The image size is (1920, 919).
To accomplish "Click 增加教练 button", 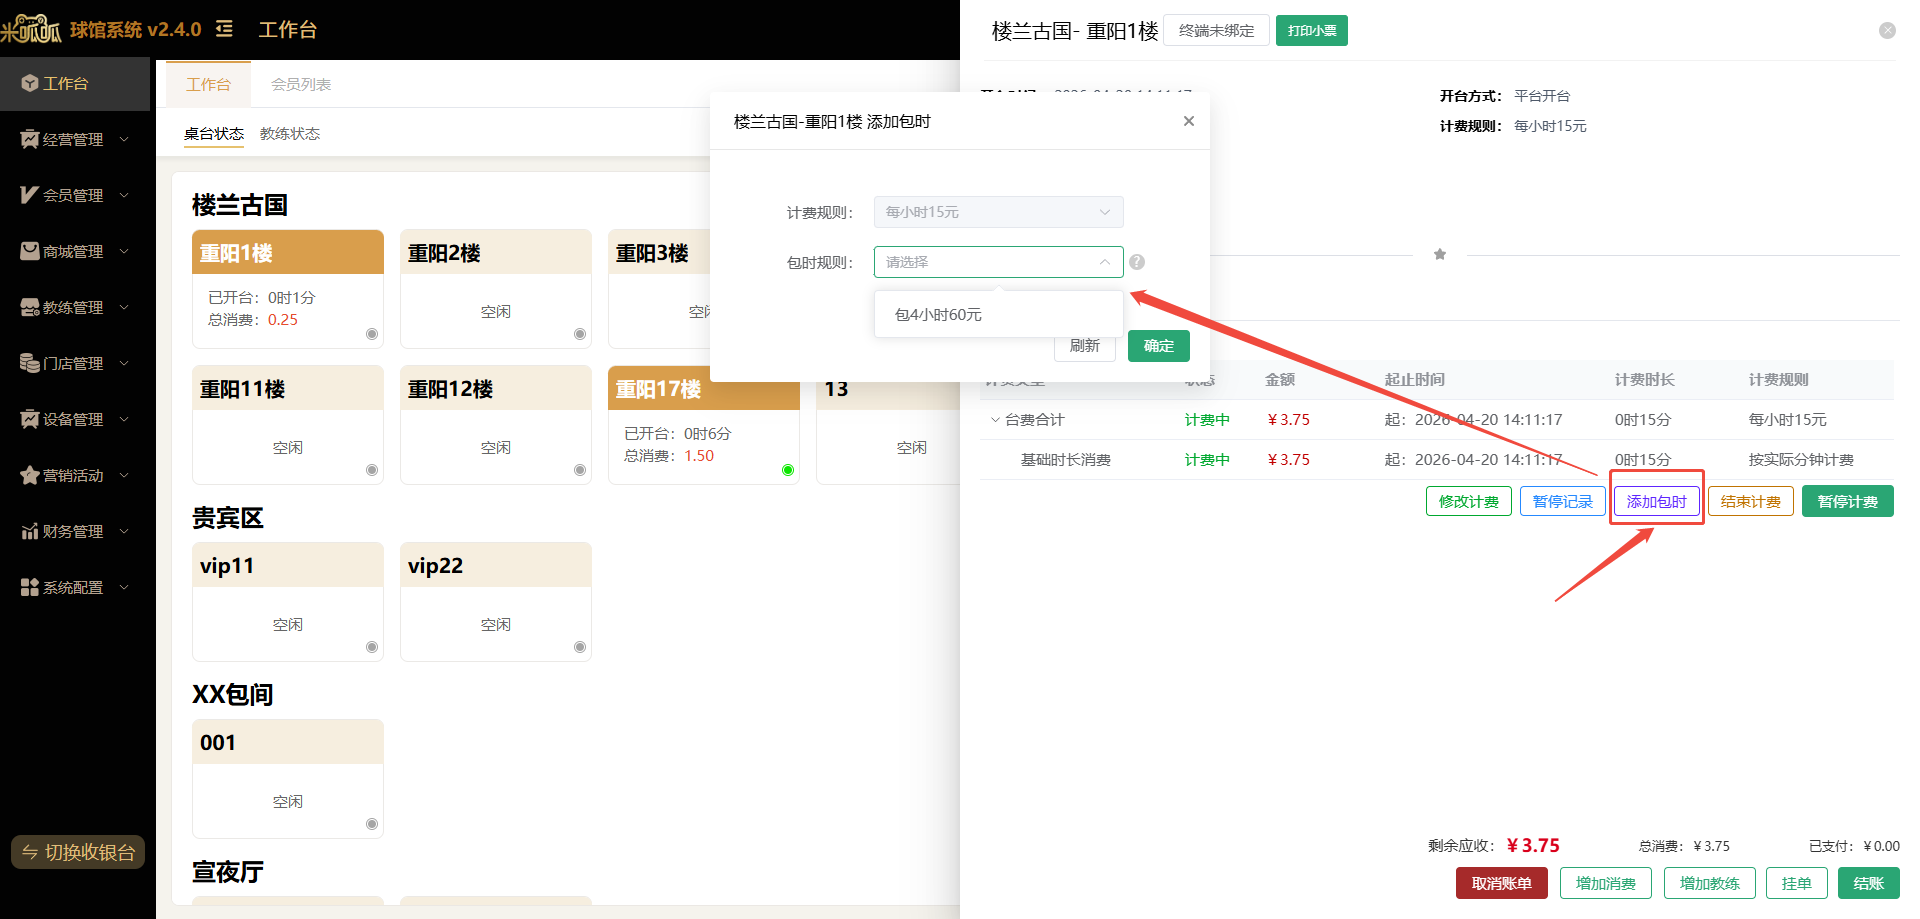I will (1710, 883).
